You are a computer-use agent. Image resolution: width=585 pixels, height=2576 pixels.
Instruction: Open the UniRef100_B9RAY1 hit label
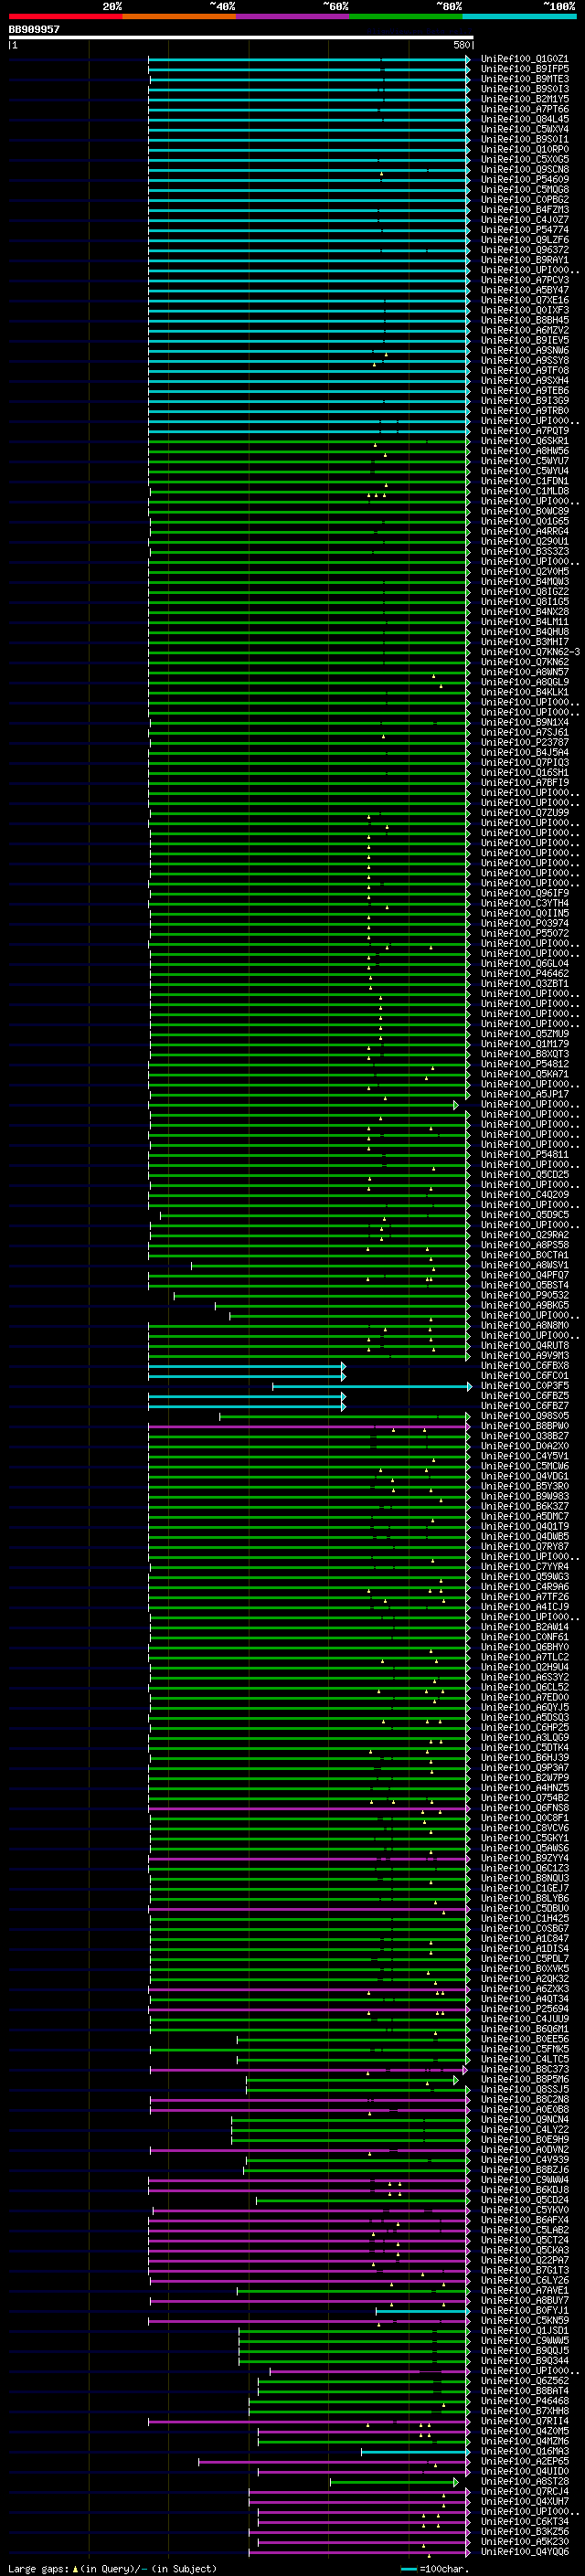click(x=525, y=260)
